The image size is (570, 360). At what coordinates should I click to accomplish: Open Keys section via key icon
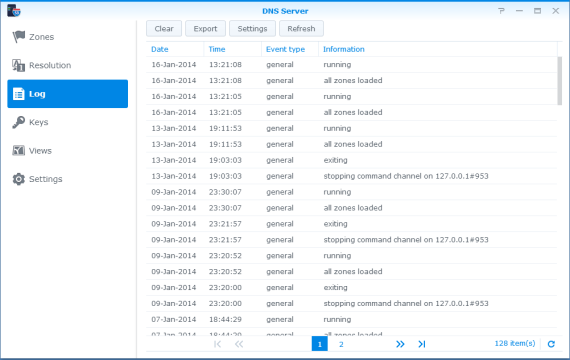[x=19, y=122]
